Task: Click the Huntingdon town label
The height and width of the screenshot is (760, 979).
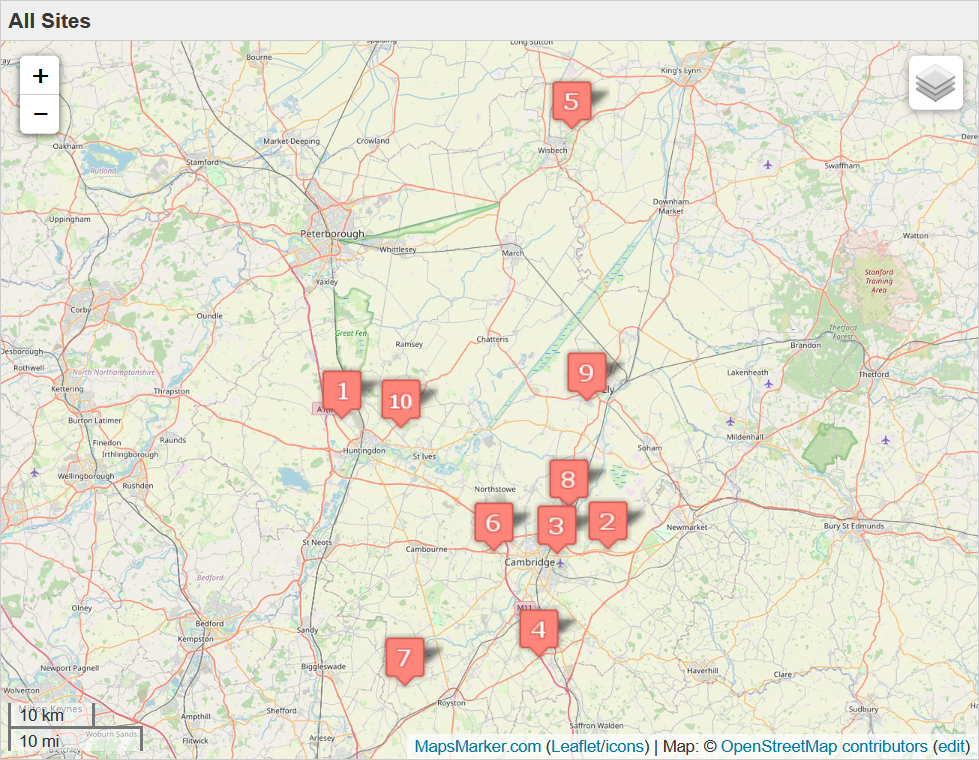Action: click(x=364, y=451)
